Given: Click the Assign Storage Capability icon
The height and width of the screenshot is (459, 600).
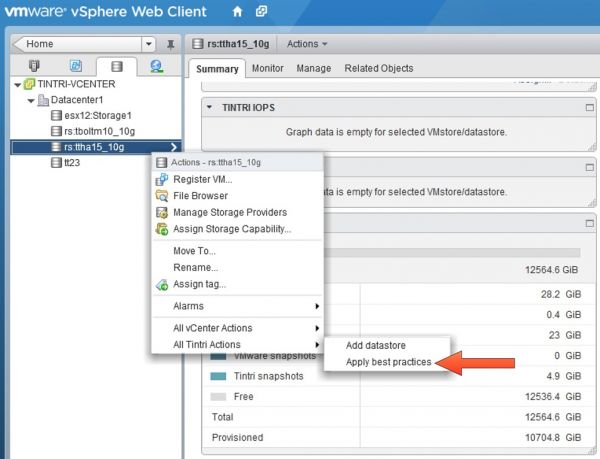Looking at the screenshot, I should click(x=162, y=229).
